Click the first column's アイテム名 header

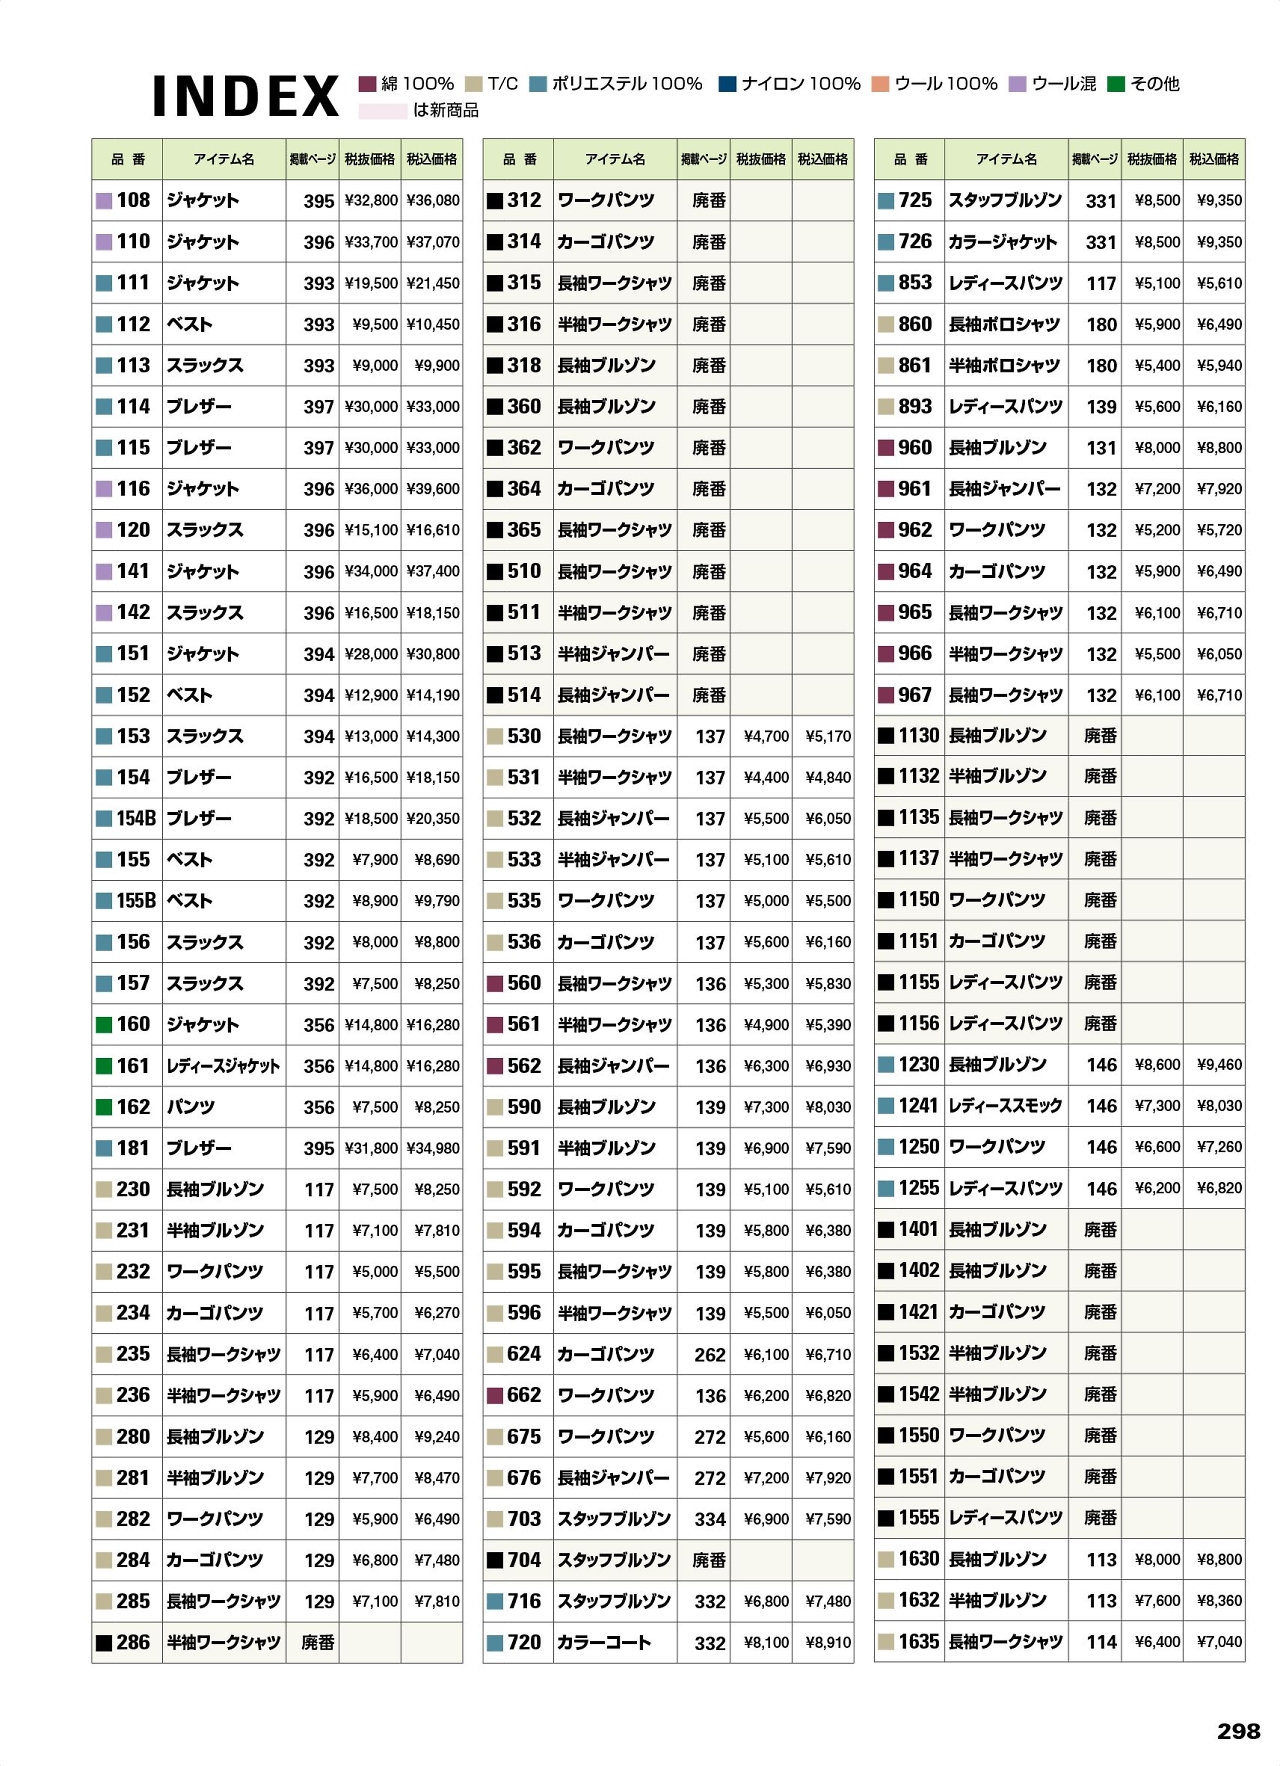coord(224,160)
